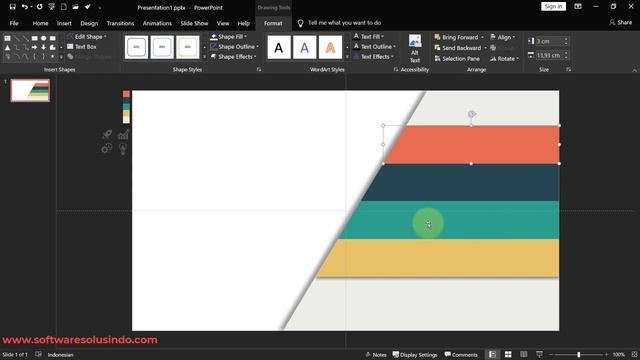Image resolution: width=640 pixels, height=360 pixels.
Task: Open the Edit Shape dropdown
Action: point(87,37)
